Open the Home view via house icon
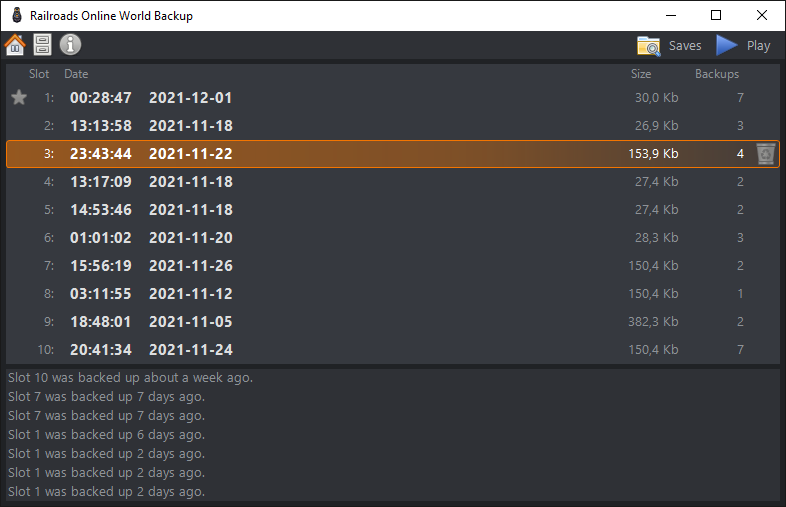Image resolution: width=786 pixels, height=507 pixels. pos(15,45)
